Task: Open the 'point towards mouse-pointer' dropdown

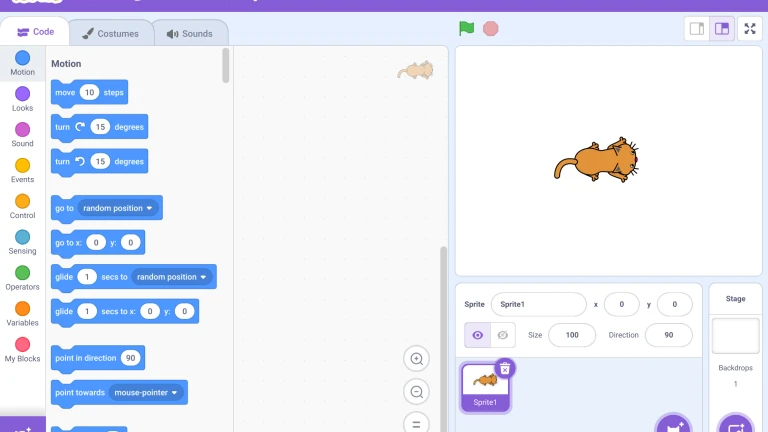Action: 146,392
